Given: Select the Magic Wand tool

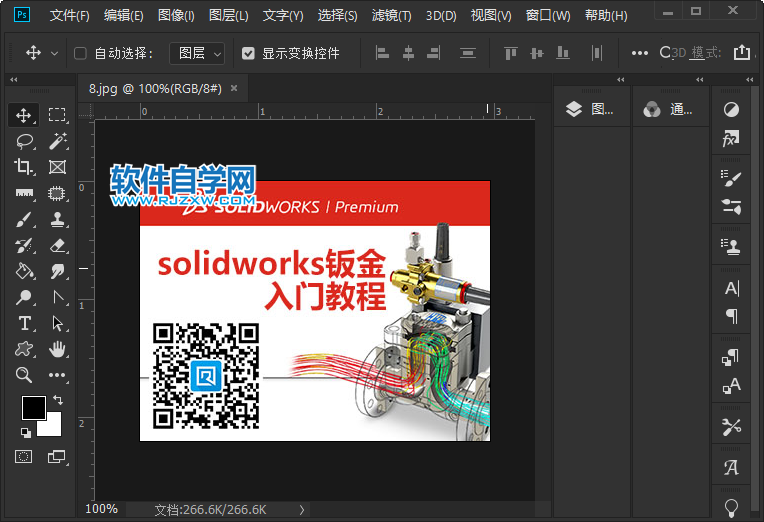Looking at the screenshot, I should (x=58, y=141).
